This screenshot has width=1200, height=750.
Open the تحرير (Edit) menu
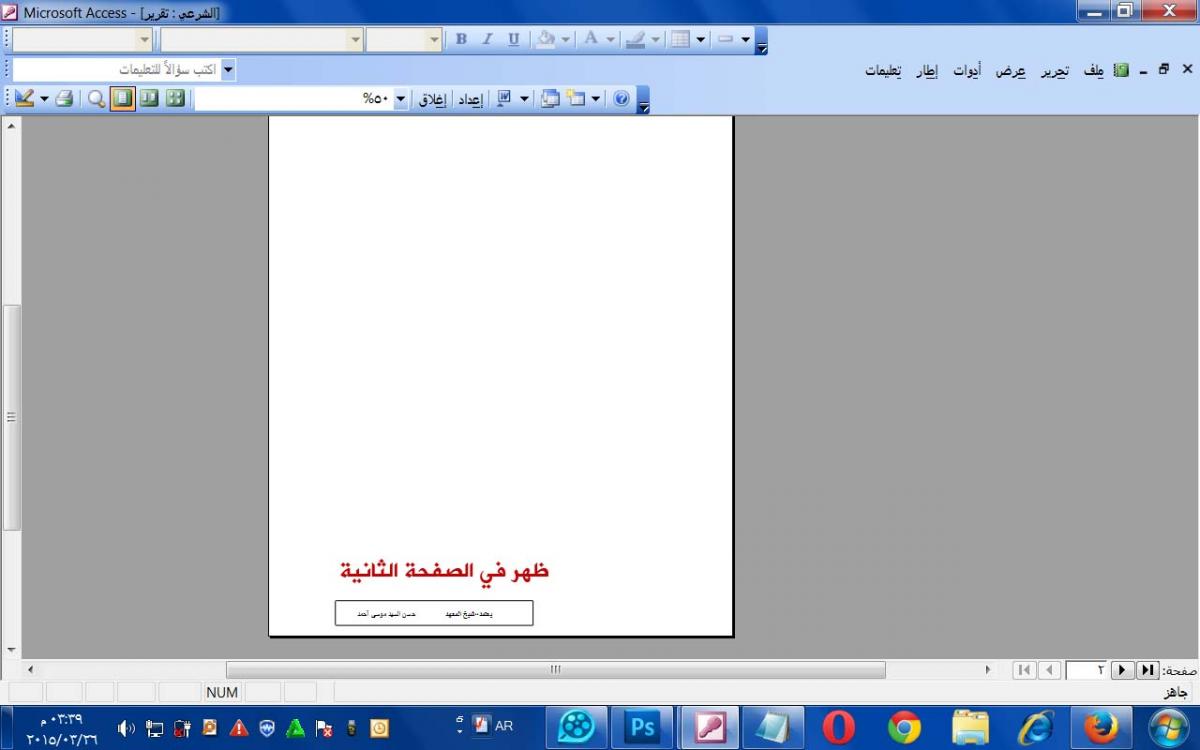[x=1054, y=70]
